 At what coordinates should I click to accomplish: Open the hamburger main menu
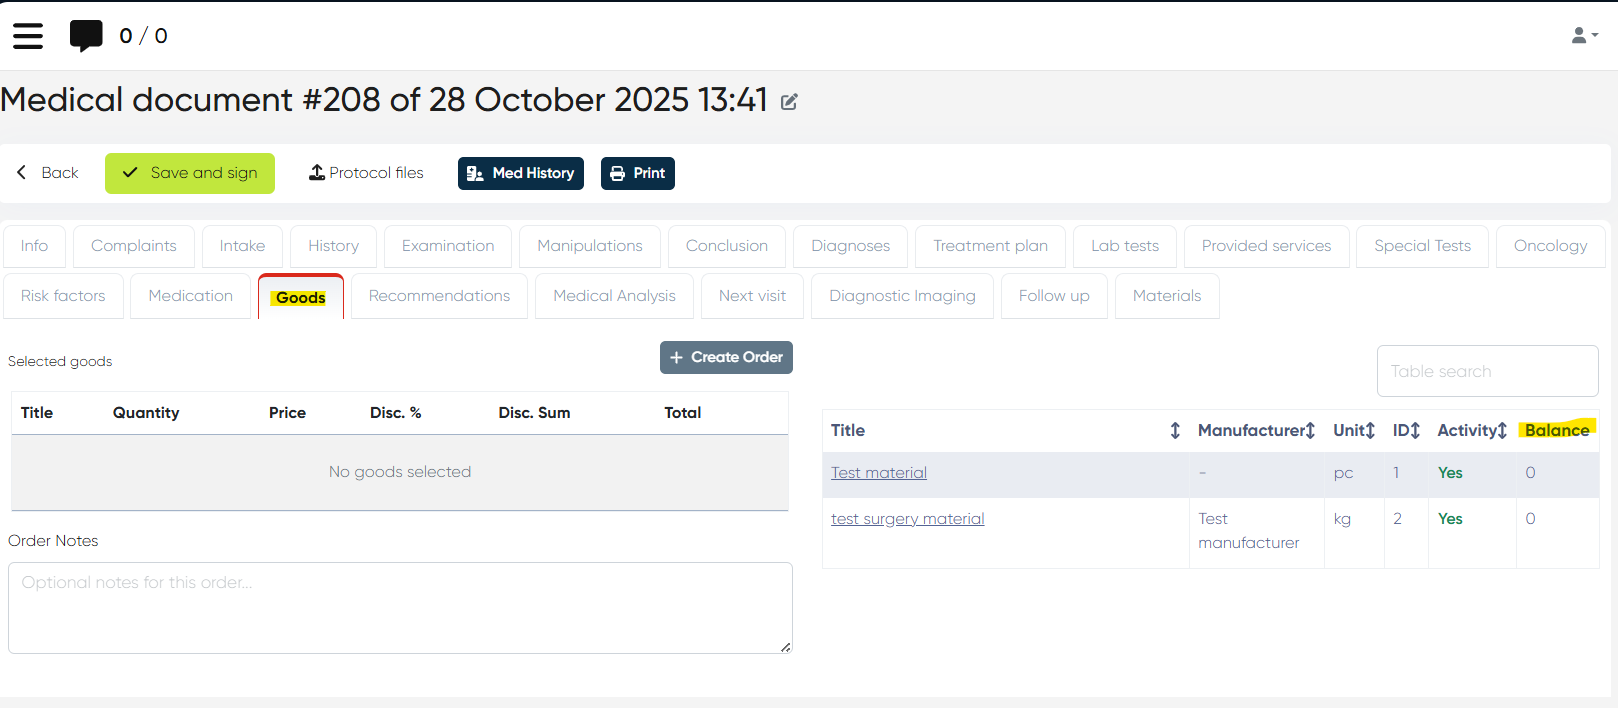[28, 36]
